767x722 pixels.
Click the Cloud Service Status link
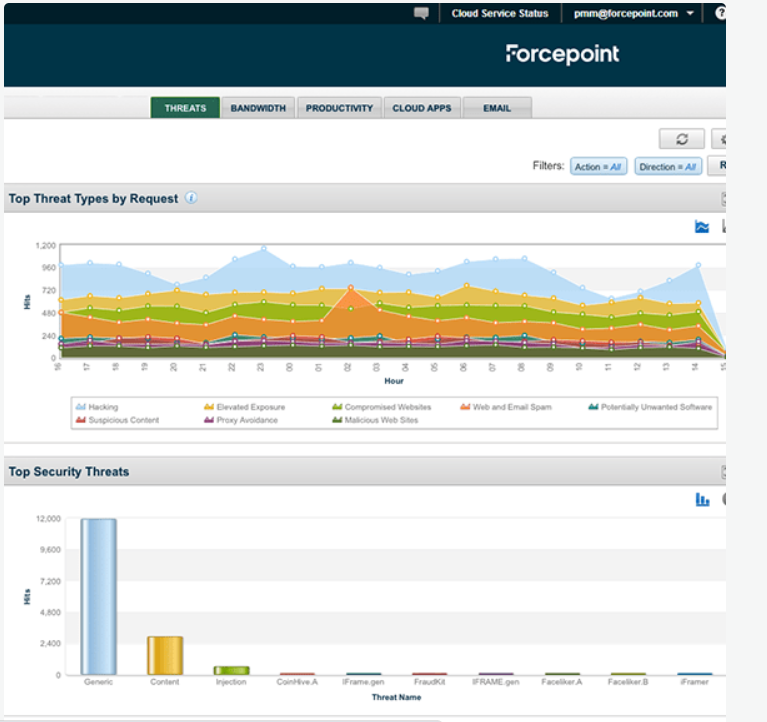(x=500, y=13)
